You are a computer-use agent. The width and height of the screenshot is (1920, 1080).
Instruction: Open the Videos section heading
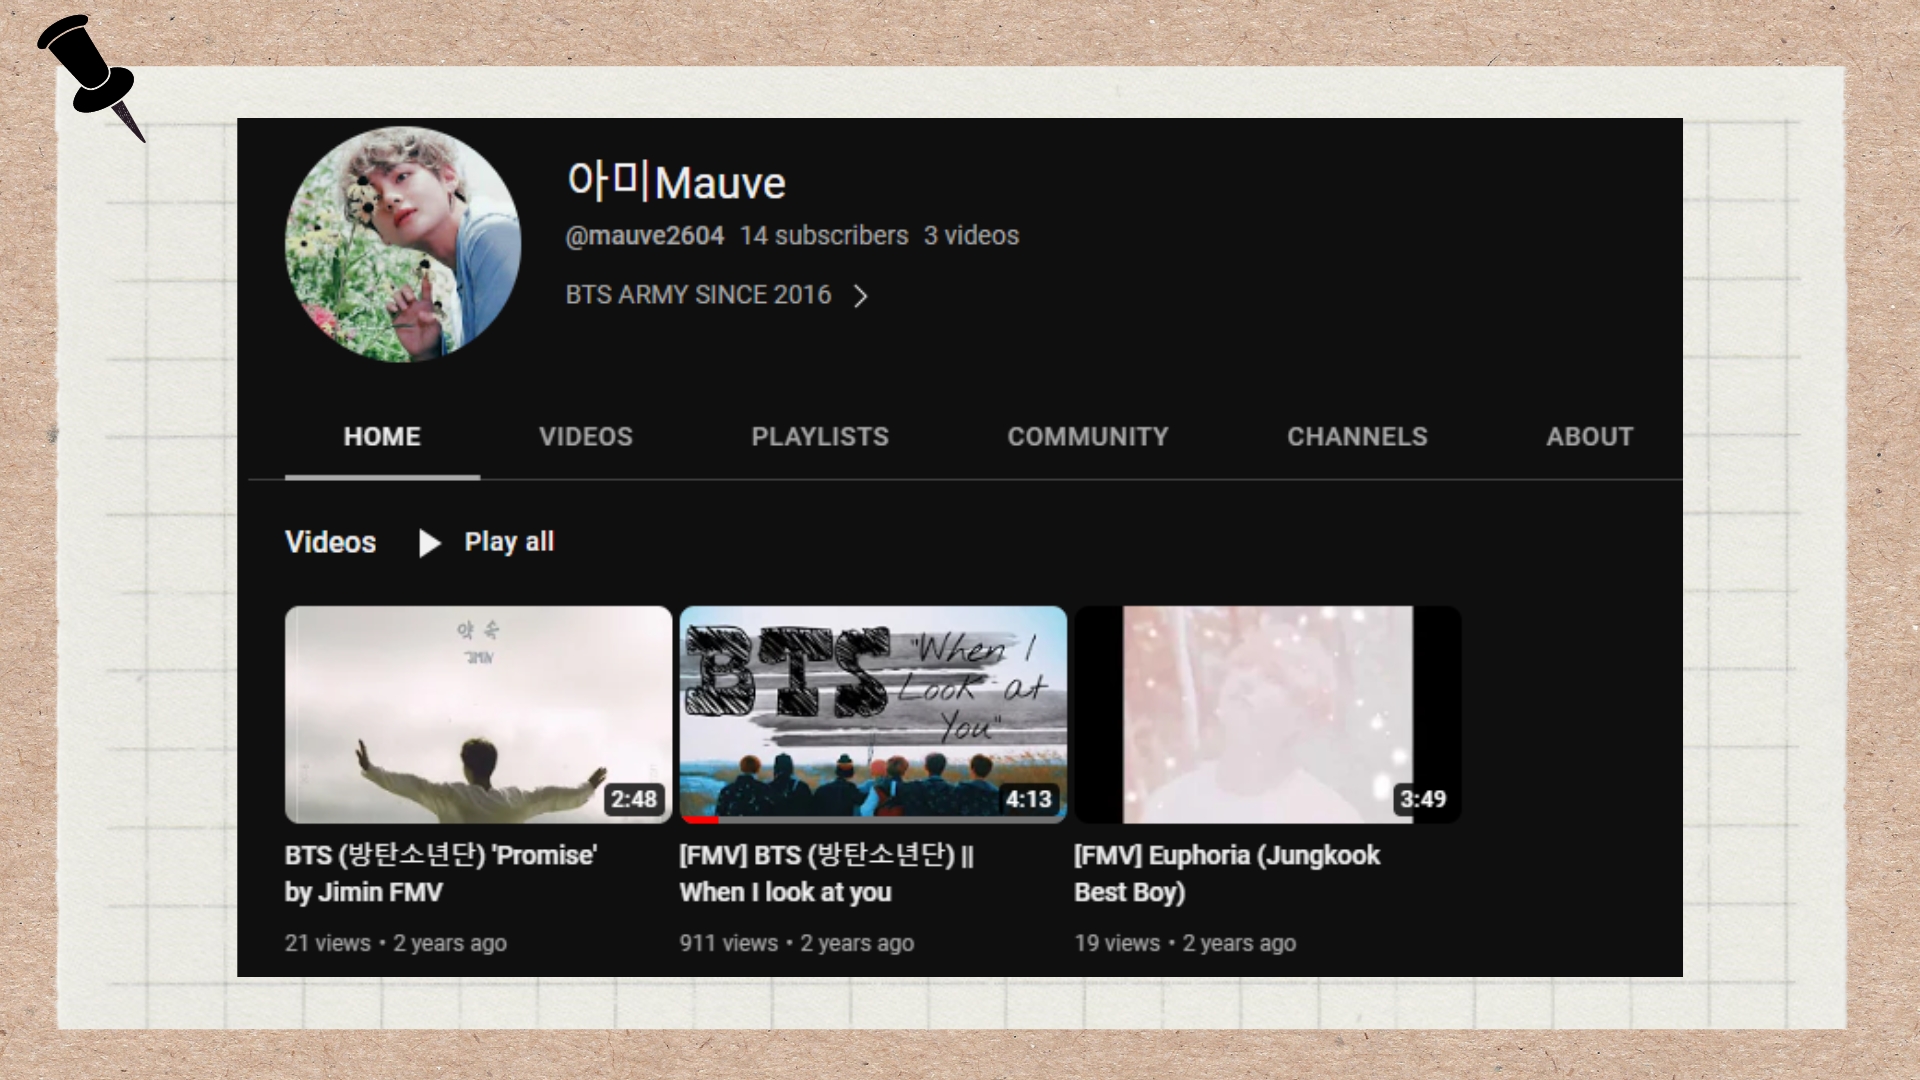pos(330,542)
